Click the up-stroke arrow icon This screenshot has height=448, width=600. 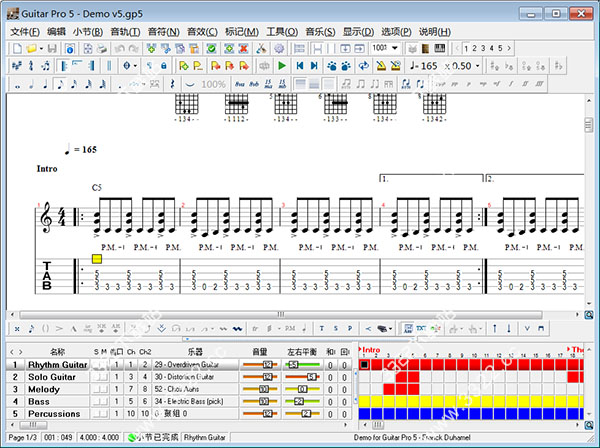tap(495, 328)
